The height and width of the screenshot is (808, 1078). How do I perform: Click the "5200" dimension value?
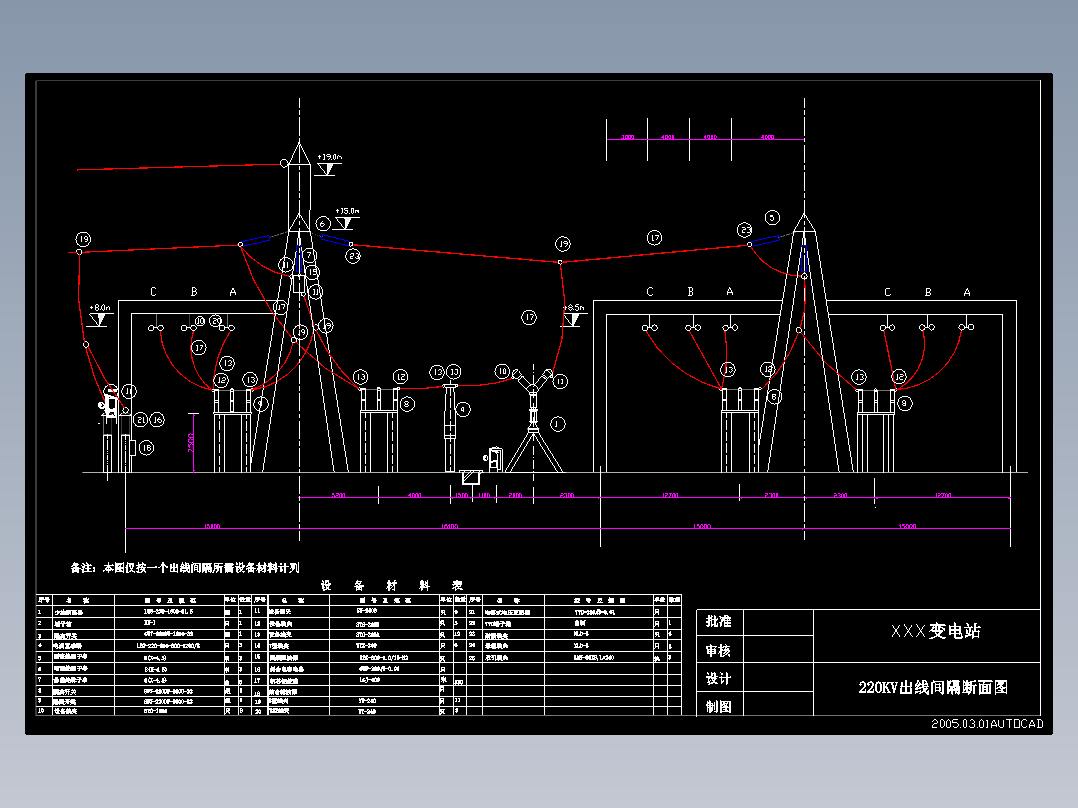[338, 495]
